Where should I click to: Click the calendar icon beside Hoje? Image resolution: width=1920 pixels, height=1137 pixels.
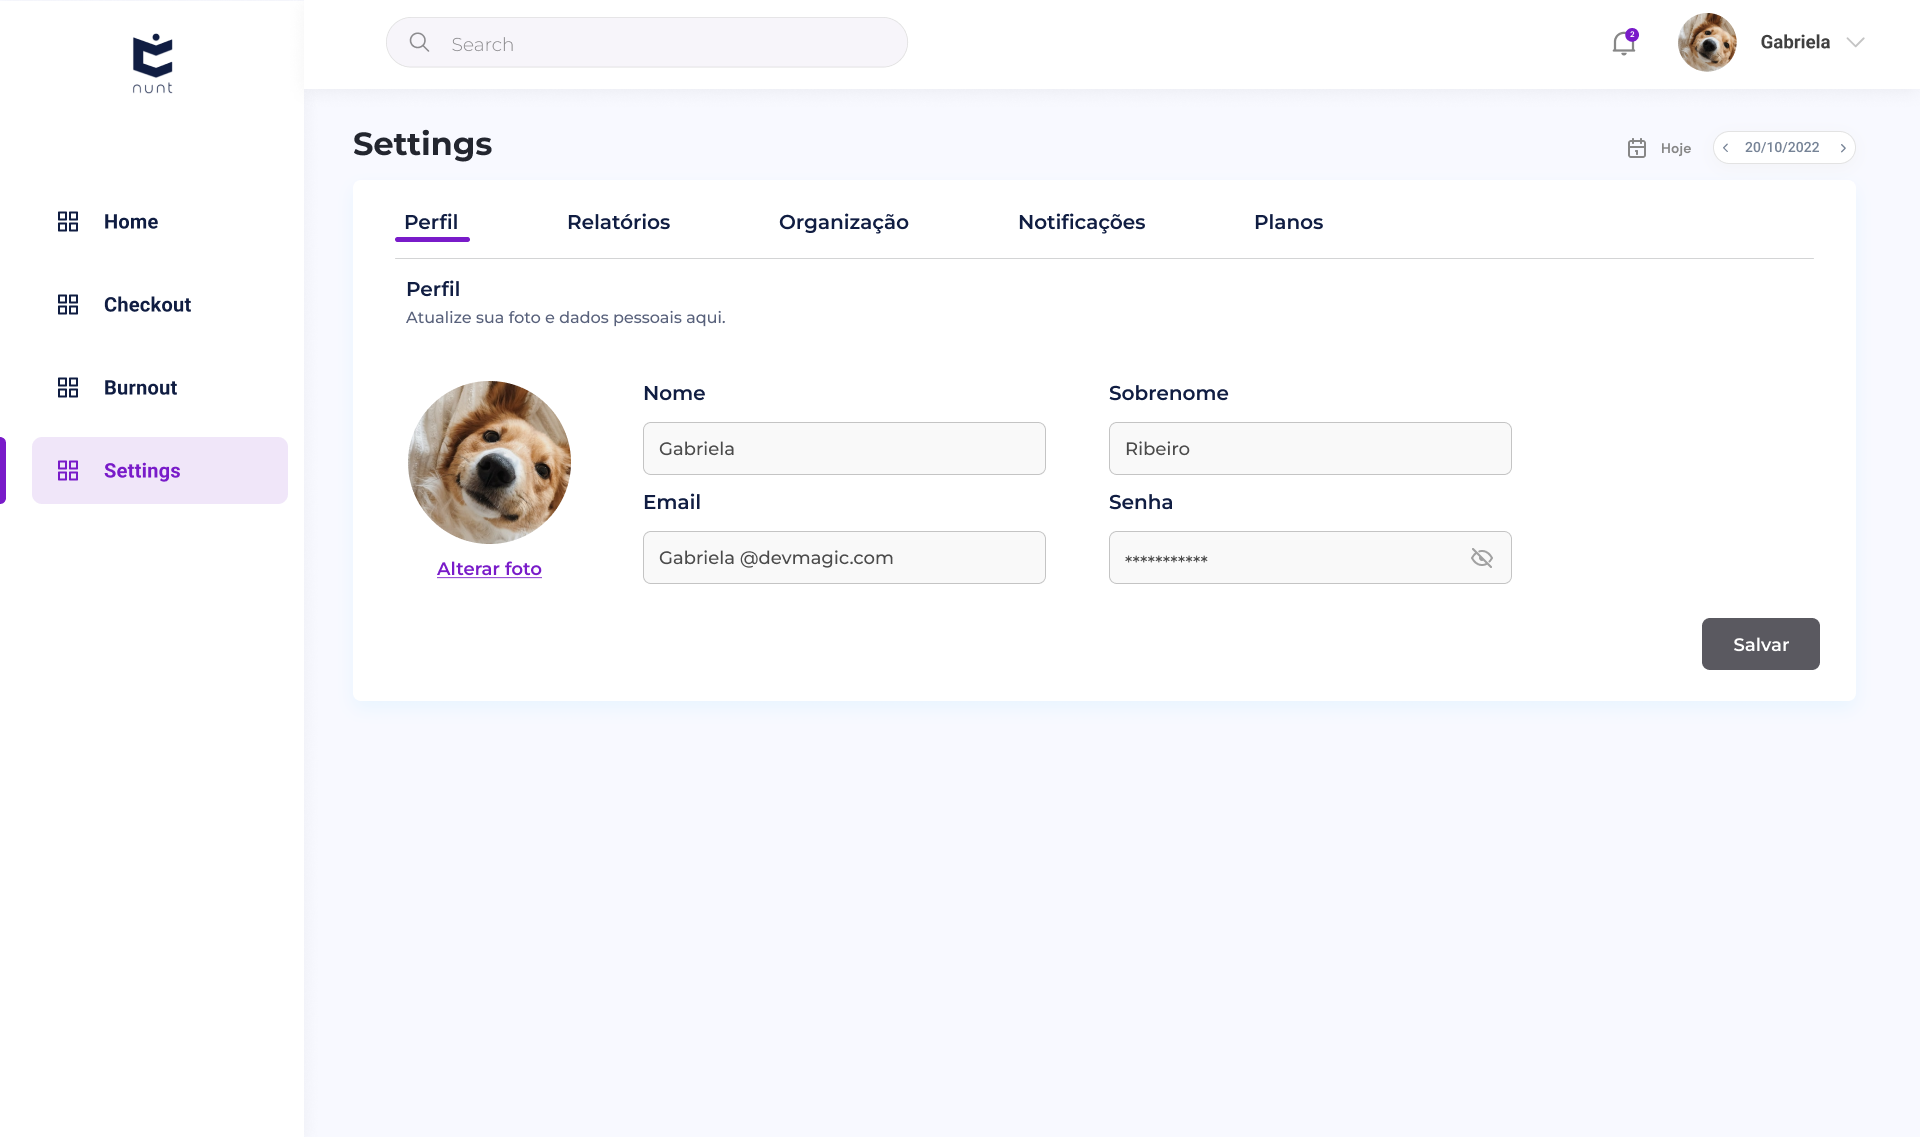(1637, 148)
